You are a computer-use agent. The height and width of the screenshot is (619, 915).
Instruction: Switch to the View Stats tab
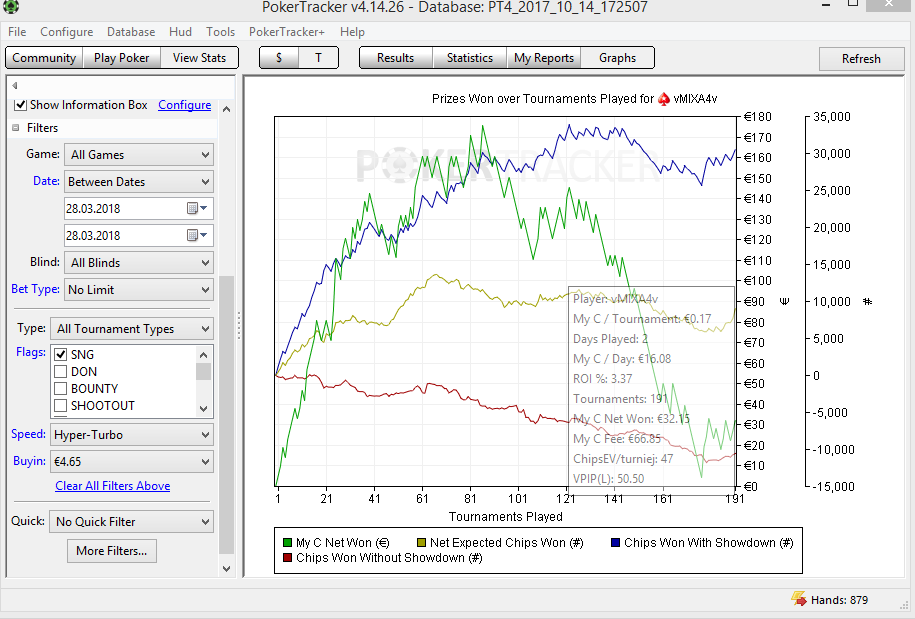tap(200, 58)
